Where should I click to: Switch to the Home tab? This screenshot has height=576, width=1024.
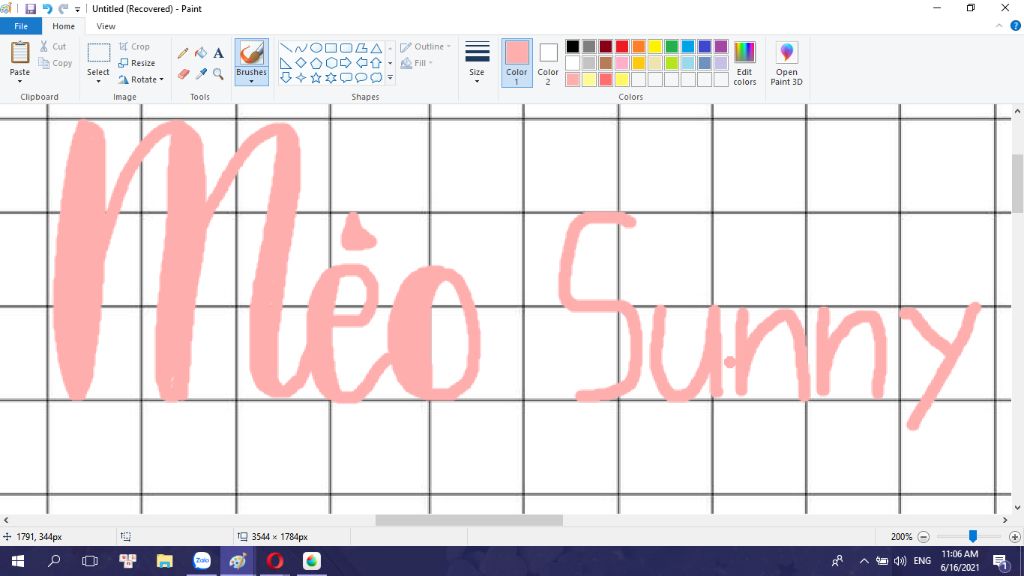click(63, 26)
